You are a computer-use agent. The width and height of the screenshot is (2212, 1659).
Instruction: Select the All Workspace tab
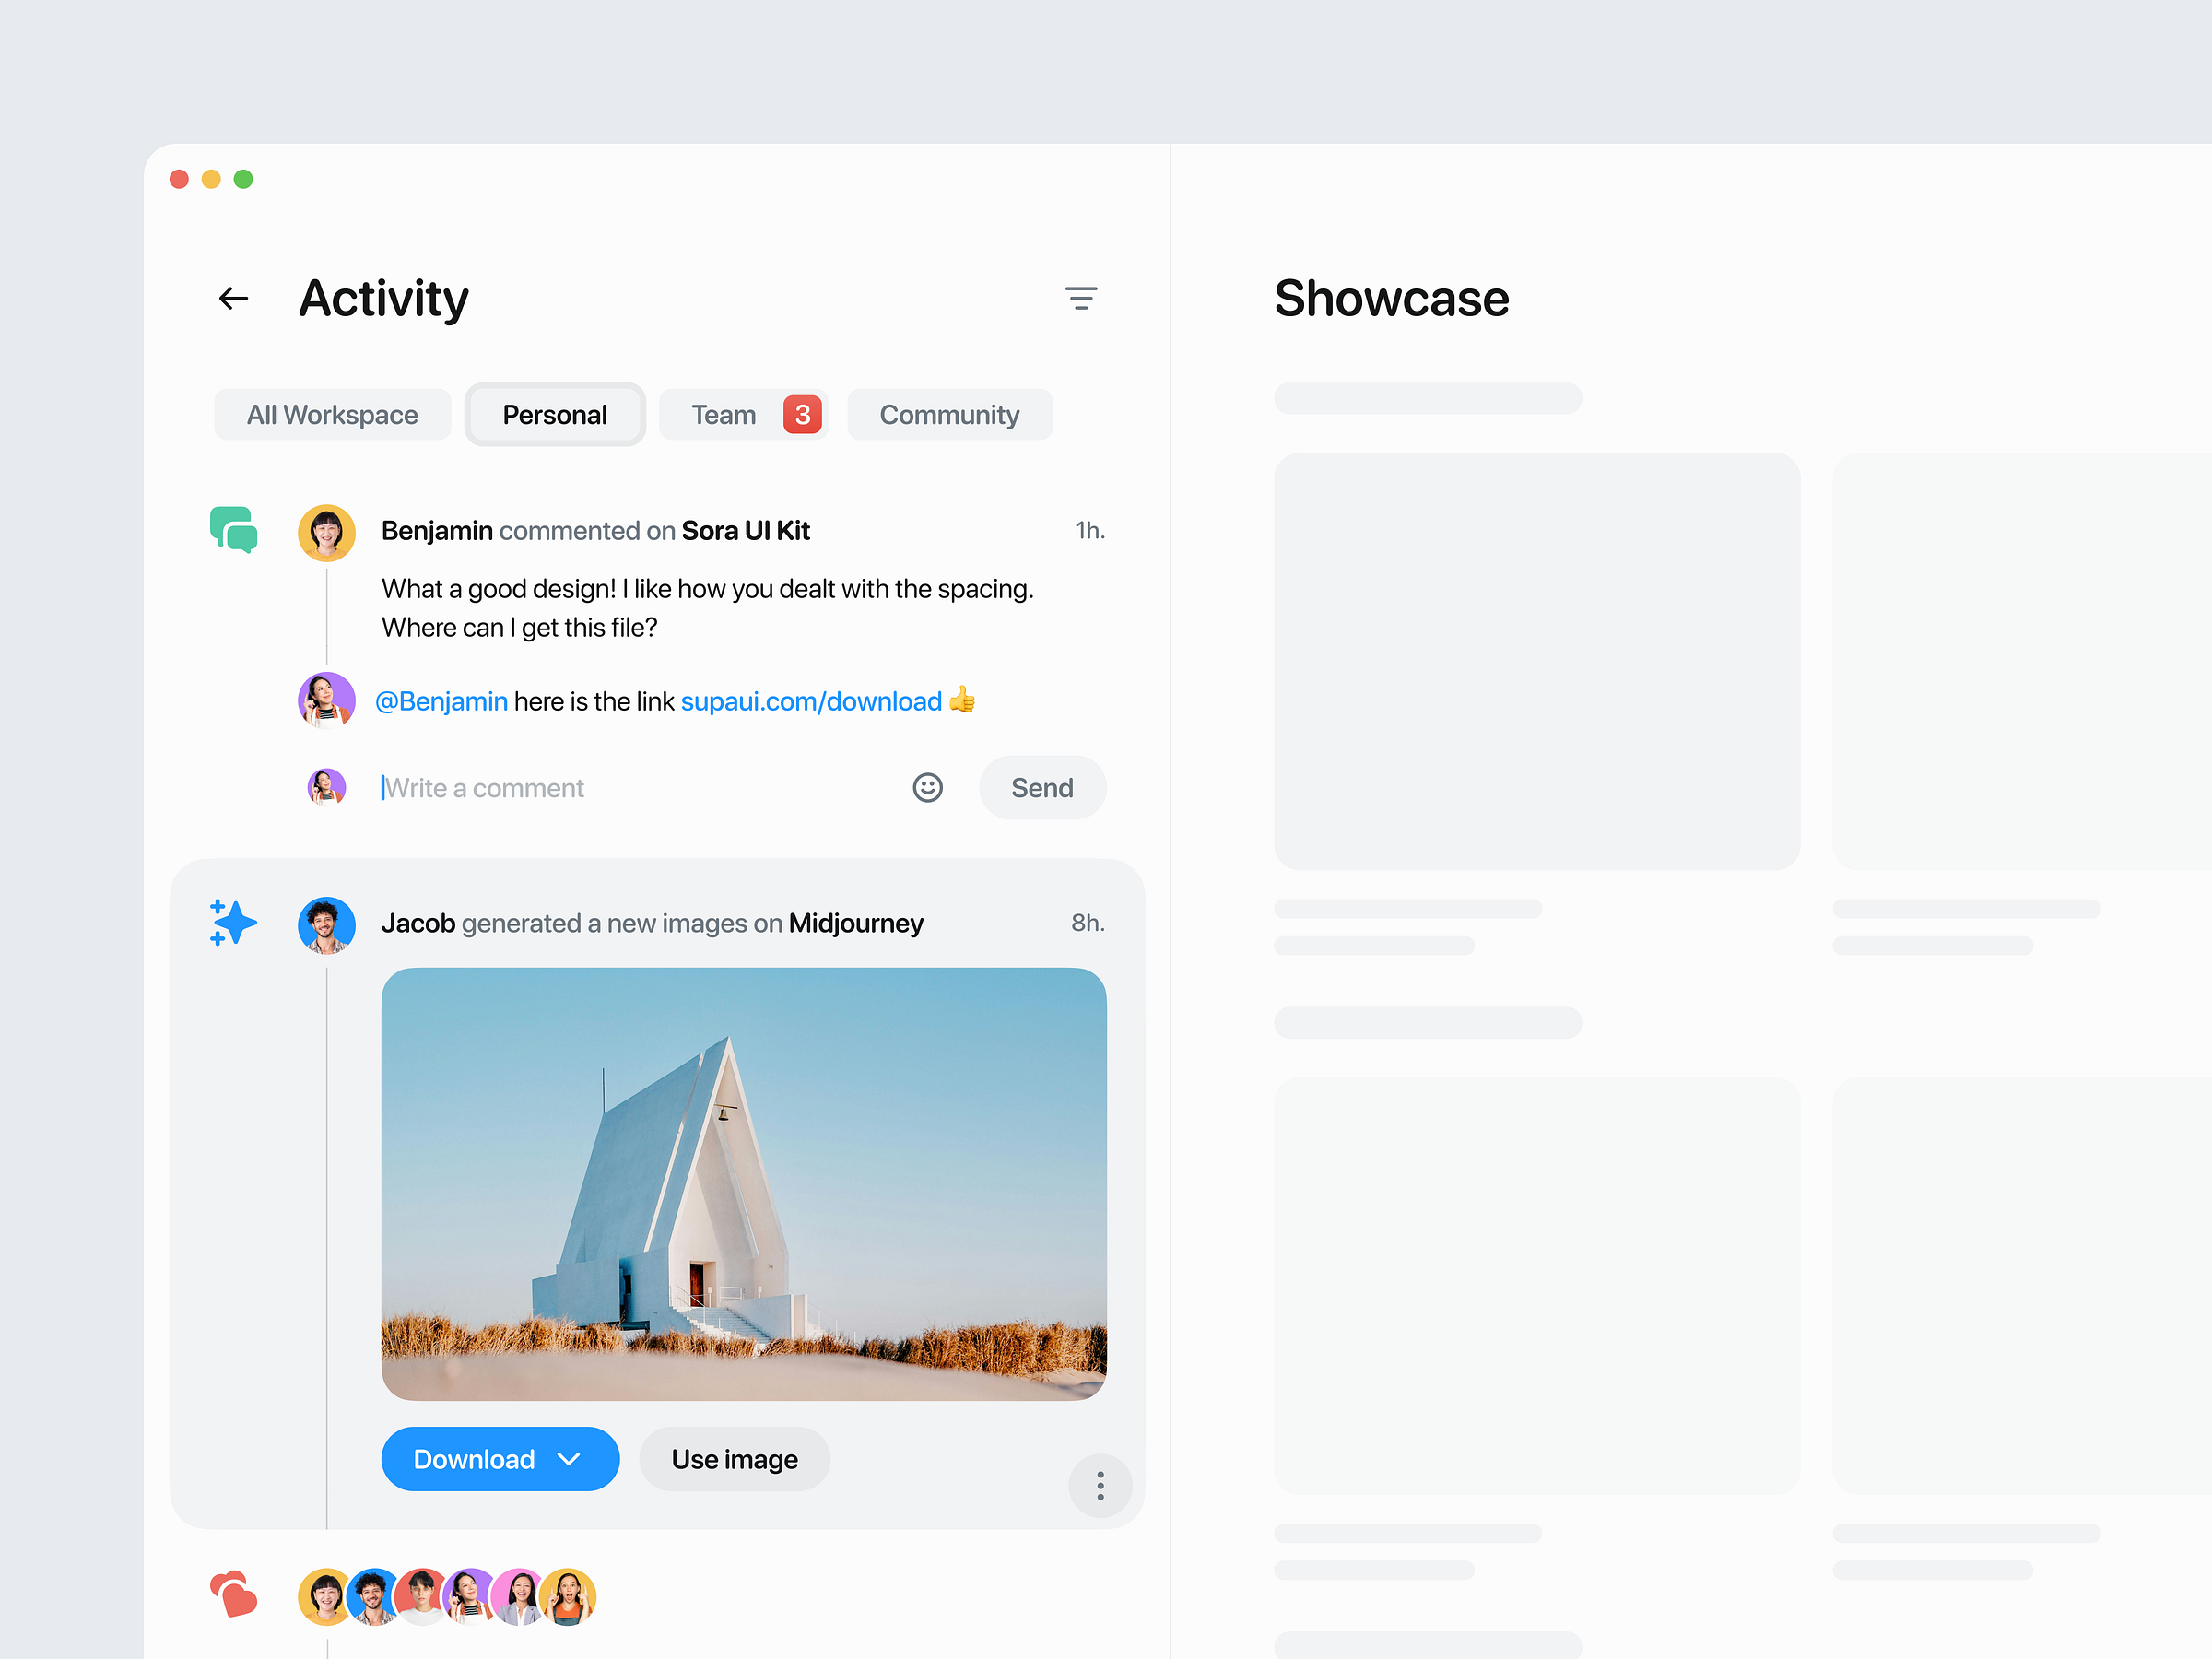332,414
